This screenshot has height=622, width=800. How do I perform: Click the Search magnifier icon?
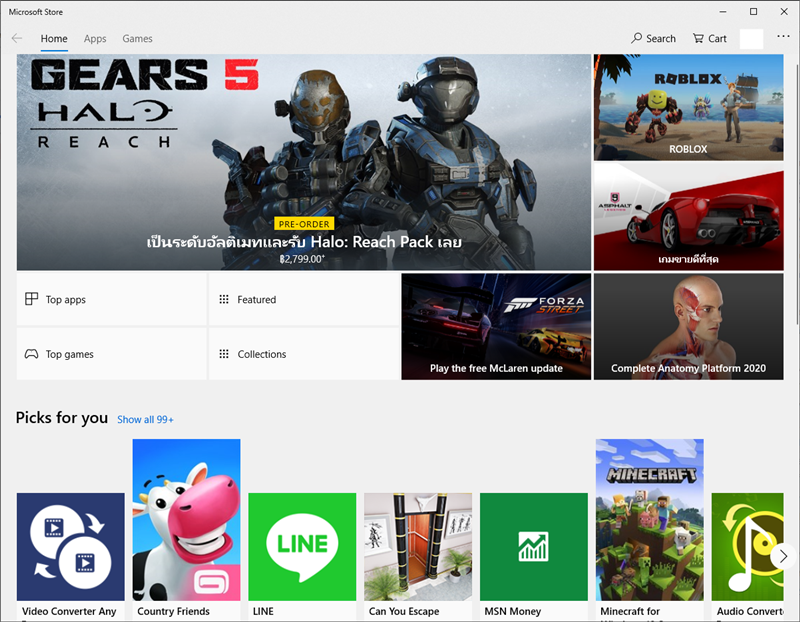click(x=636, y=38)
